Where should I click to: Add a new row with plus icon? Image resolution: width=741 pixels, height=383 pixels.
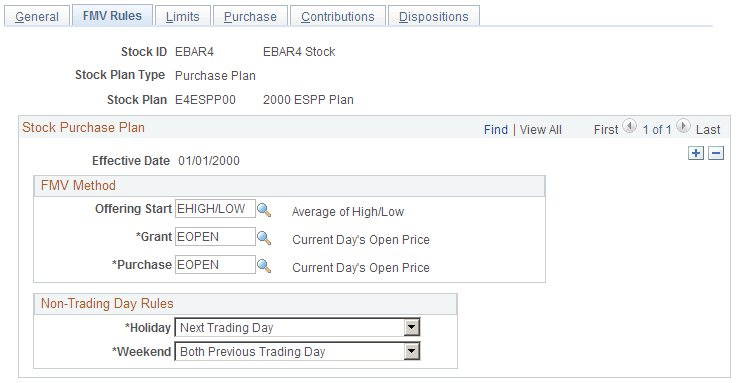pos(696,153)
